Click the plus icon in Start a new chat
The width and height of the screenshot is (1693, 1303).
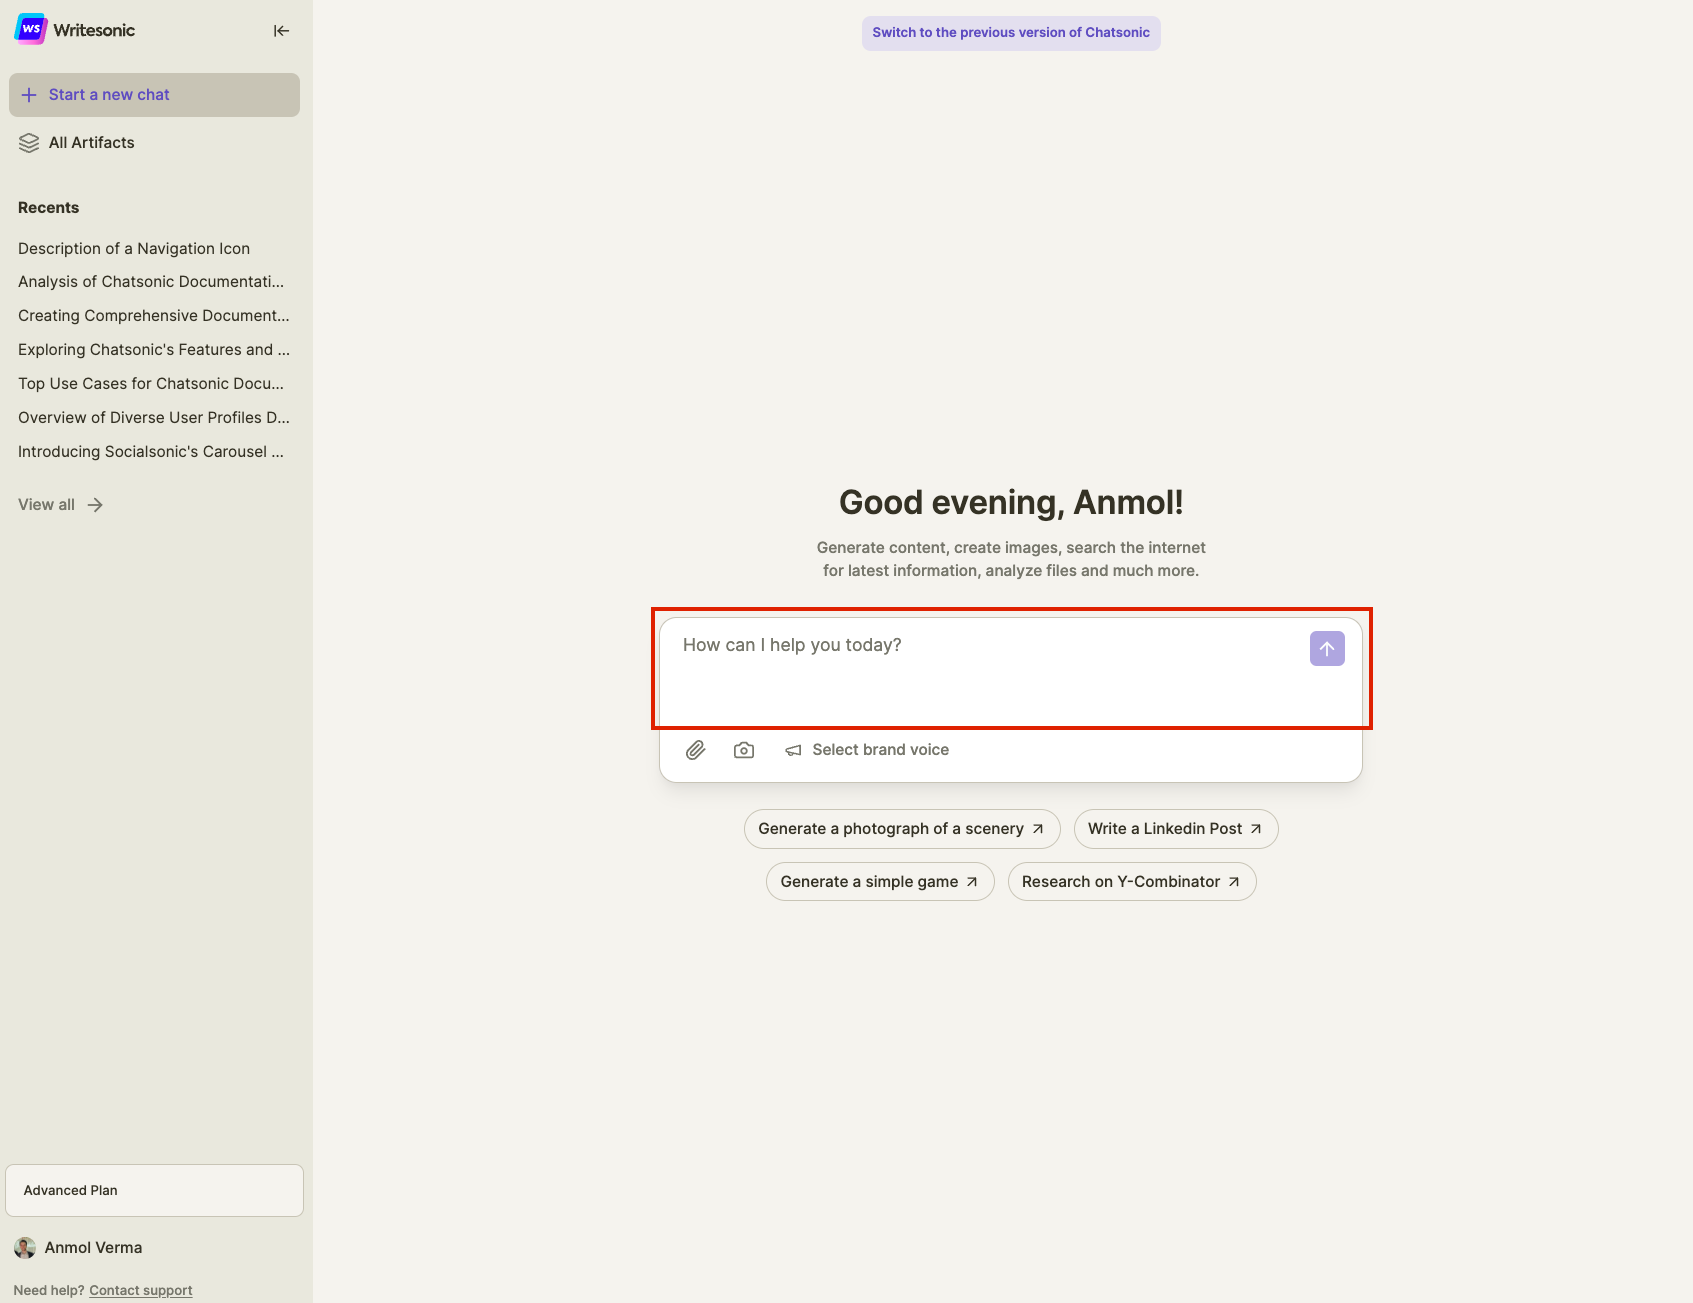[29, 95]
